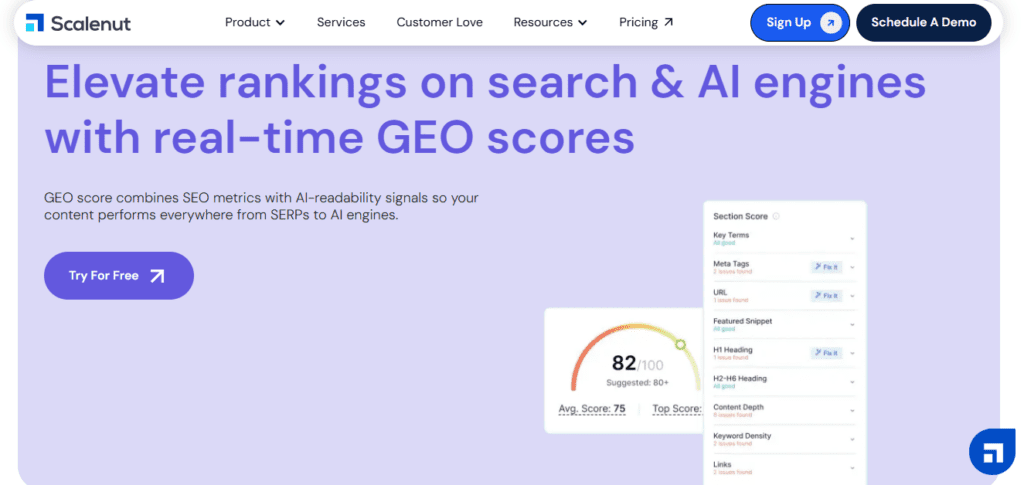Expand the Product dropdown menu
The height and width of the screenshot is (485, 1024).
coord(255,22)
